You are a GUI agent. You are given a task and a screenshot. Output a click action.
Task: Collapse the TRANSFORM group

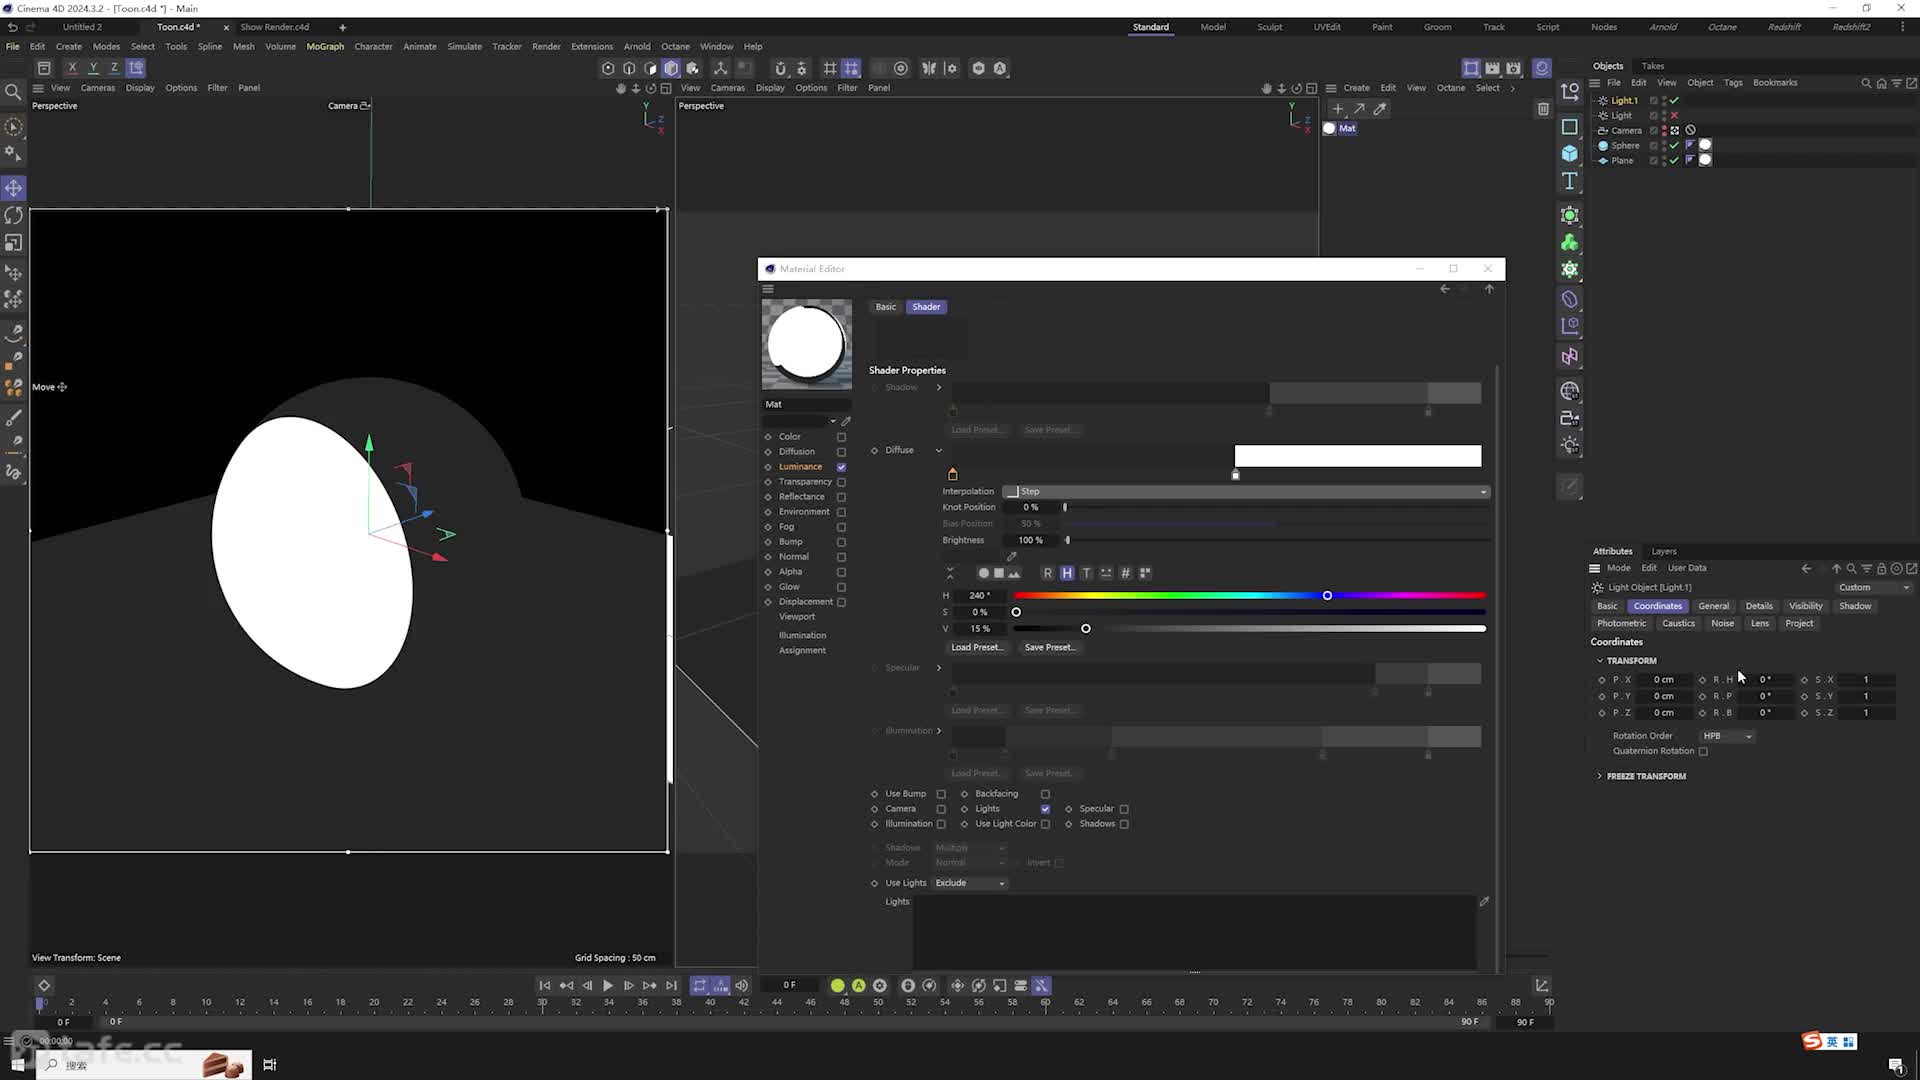click(1600, 661)
